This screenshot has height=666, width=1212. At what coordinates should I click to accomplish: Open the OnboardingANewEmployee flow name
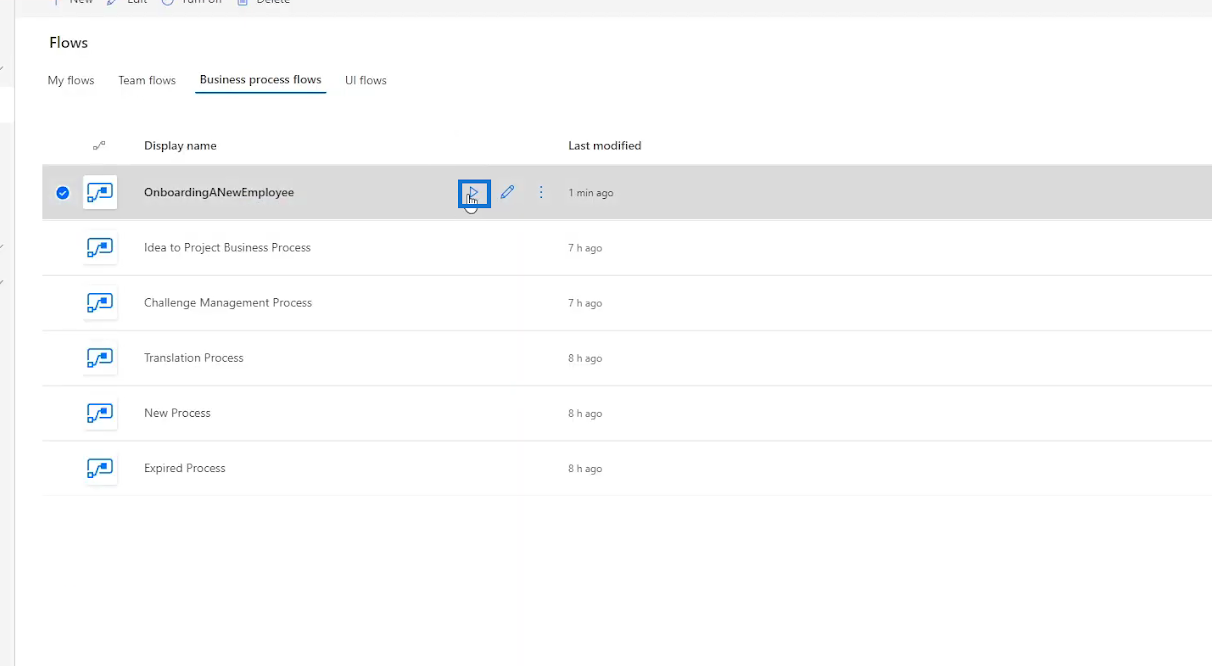(x=219, y=192)
